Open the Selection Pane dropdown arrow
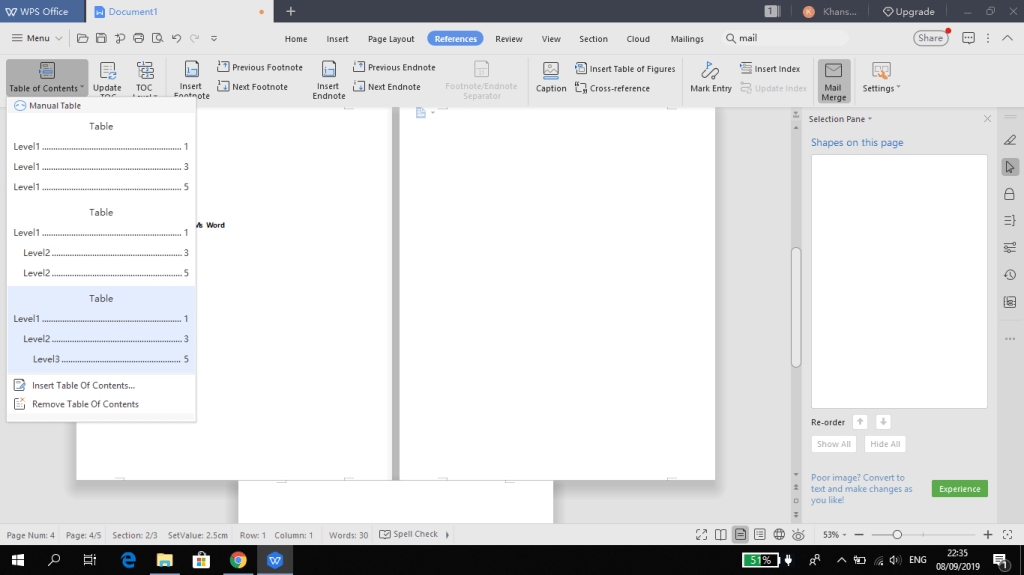 870,119
